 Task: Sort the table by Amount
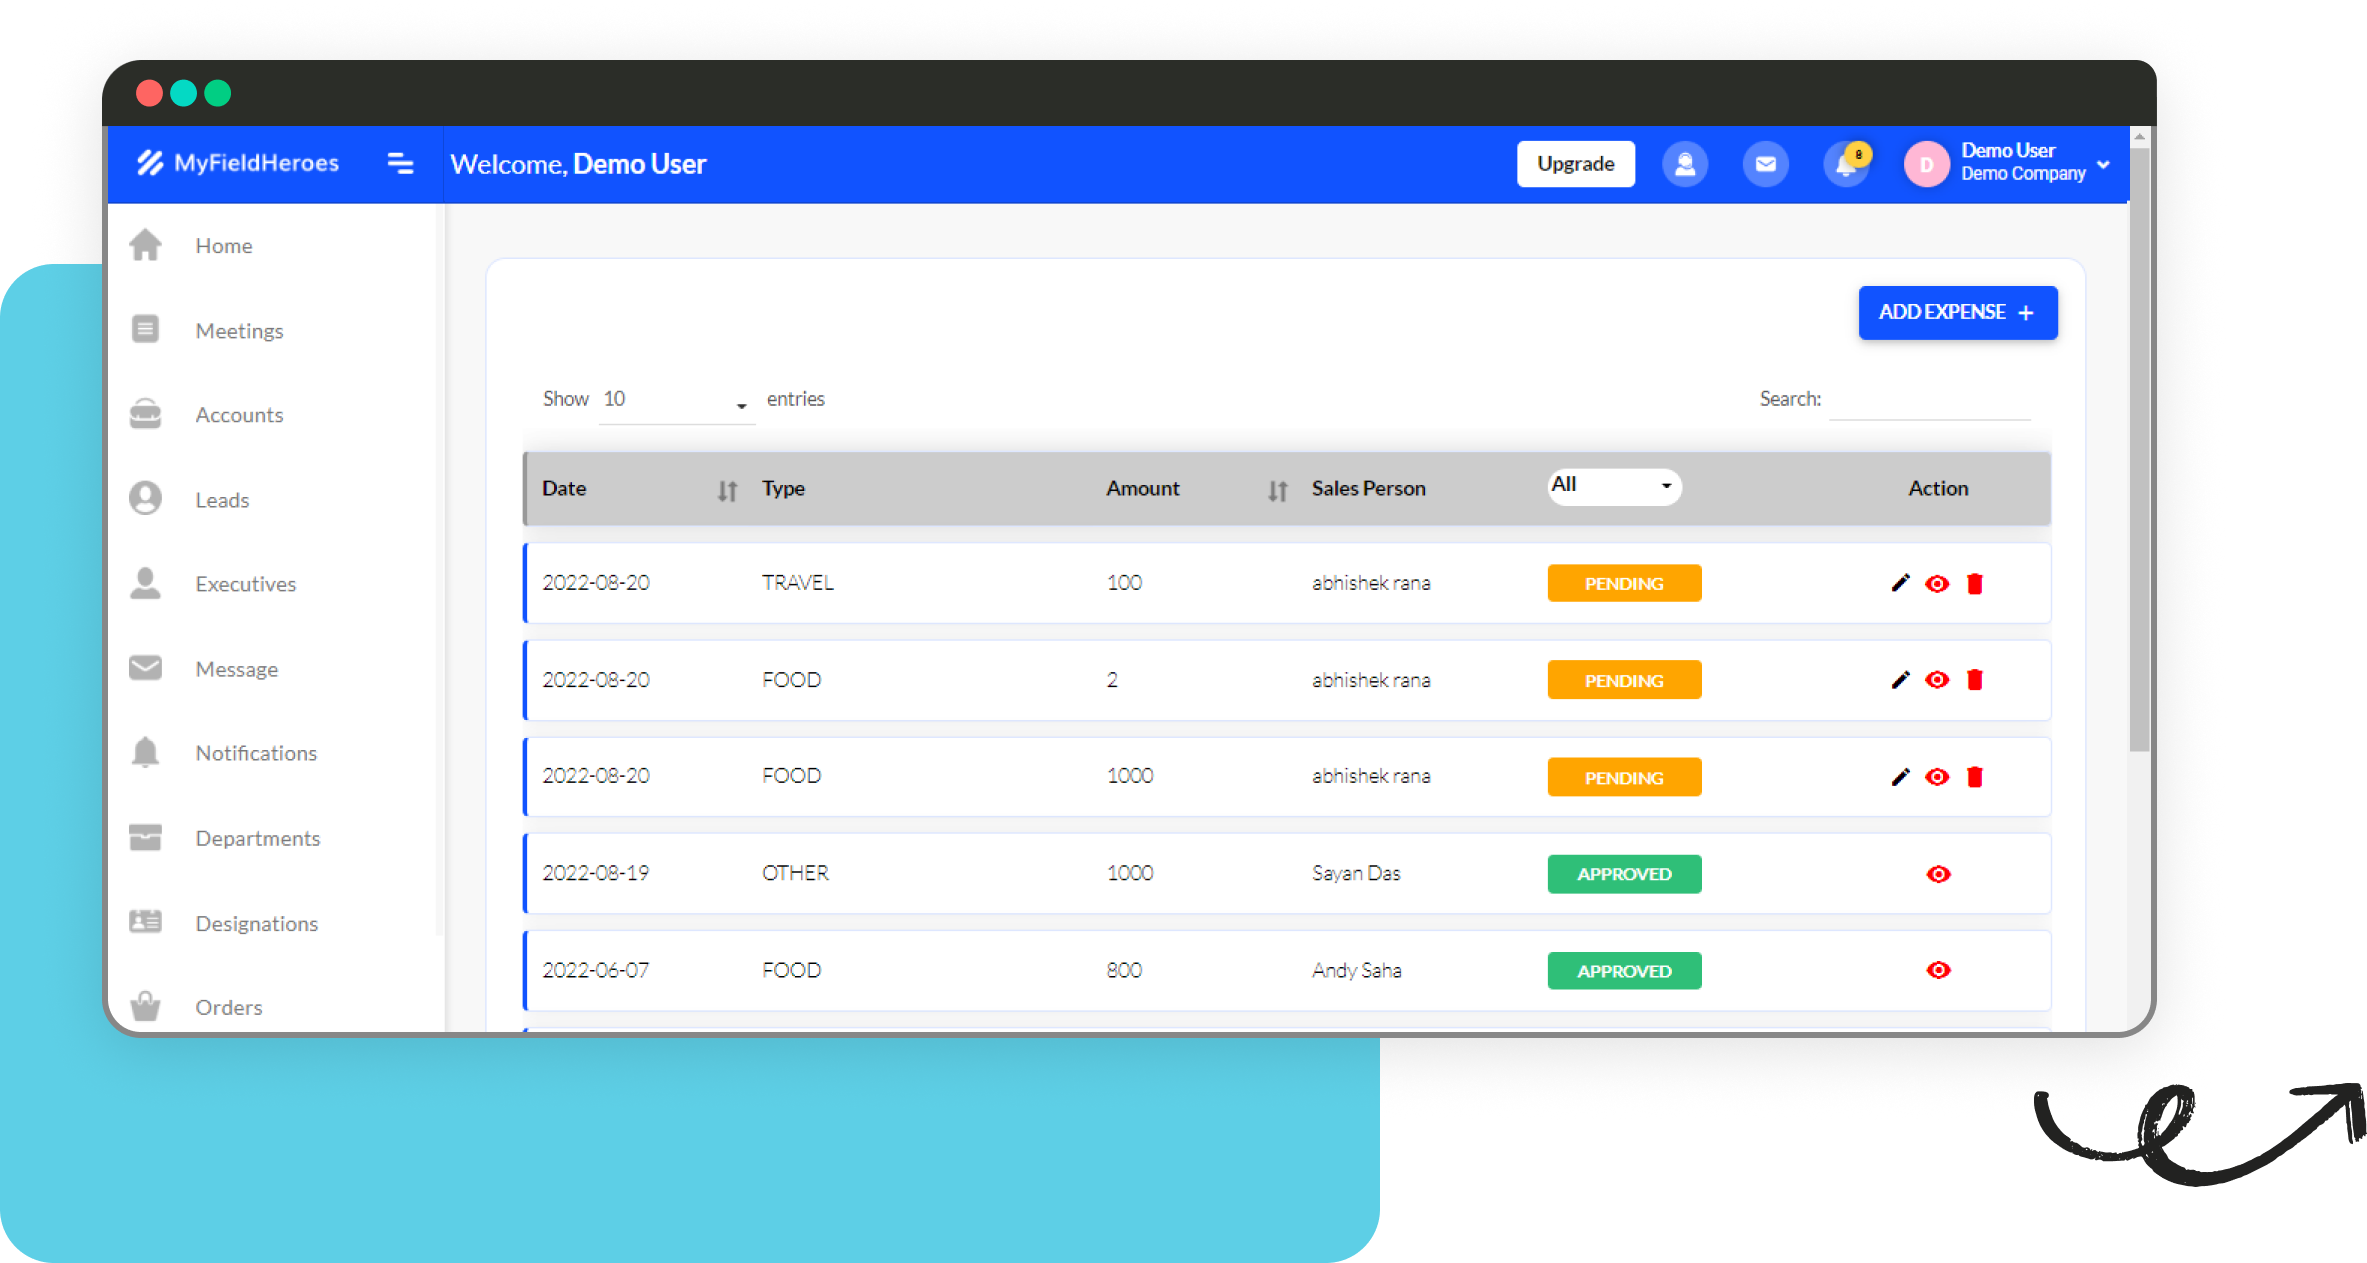point(1276,489)
